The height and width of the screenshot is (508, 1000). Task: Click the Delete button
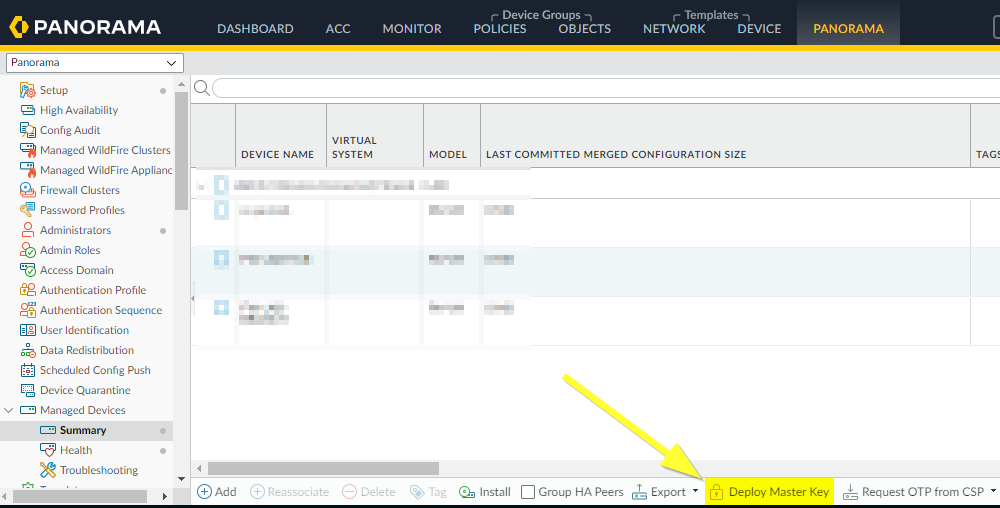click(x=369, y=491)
